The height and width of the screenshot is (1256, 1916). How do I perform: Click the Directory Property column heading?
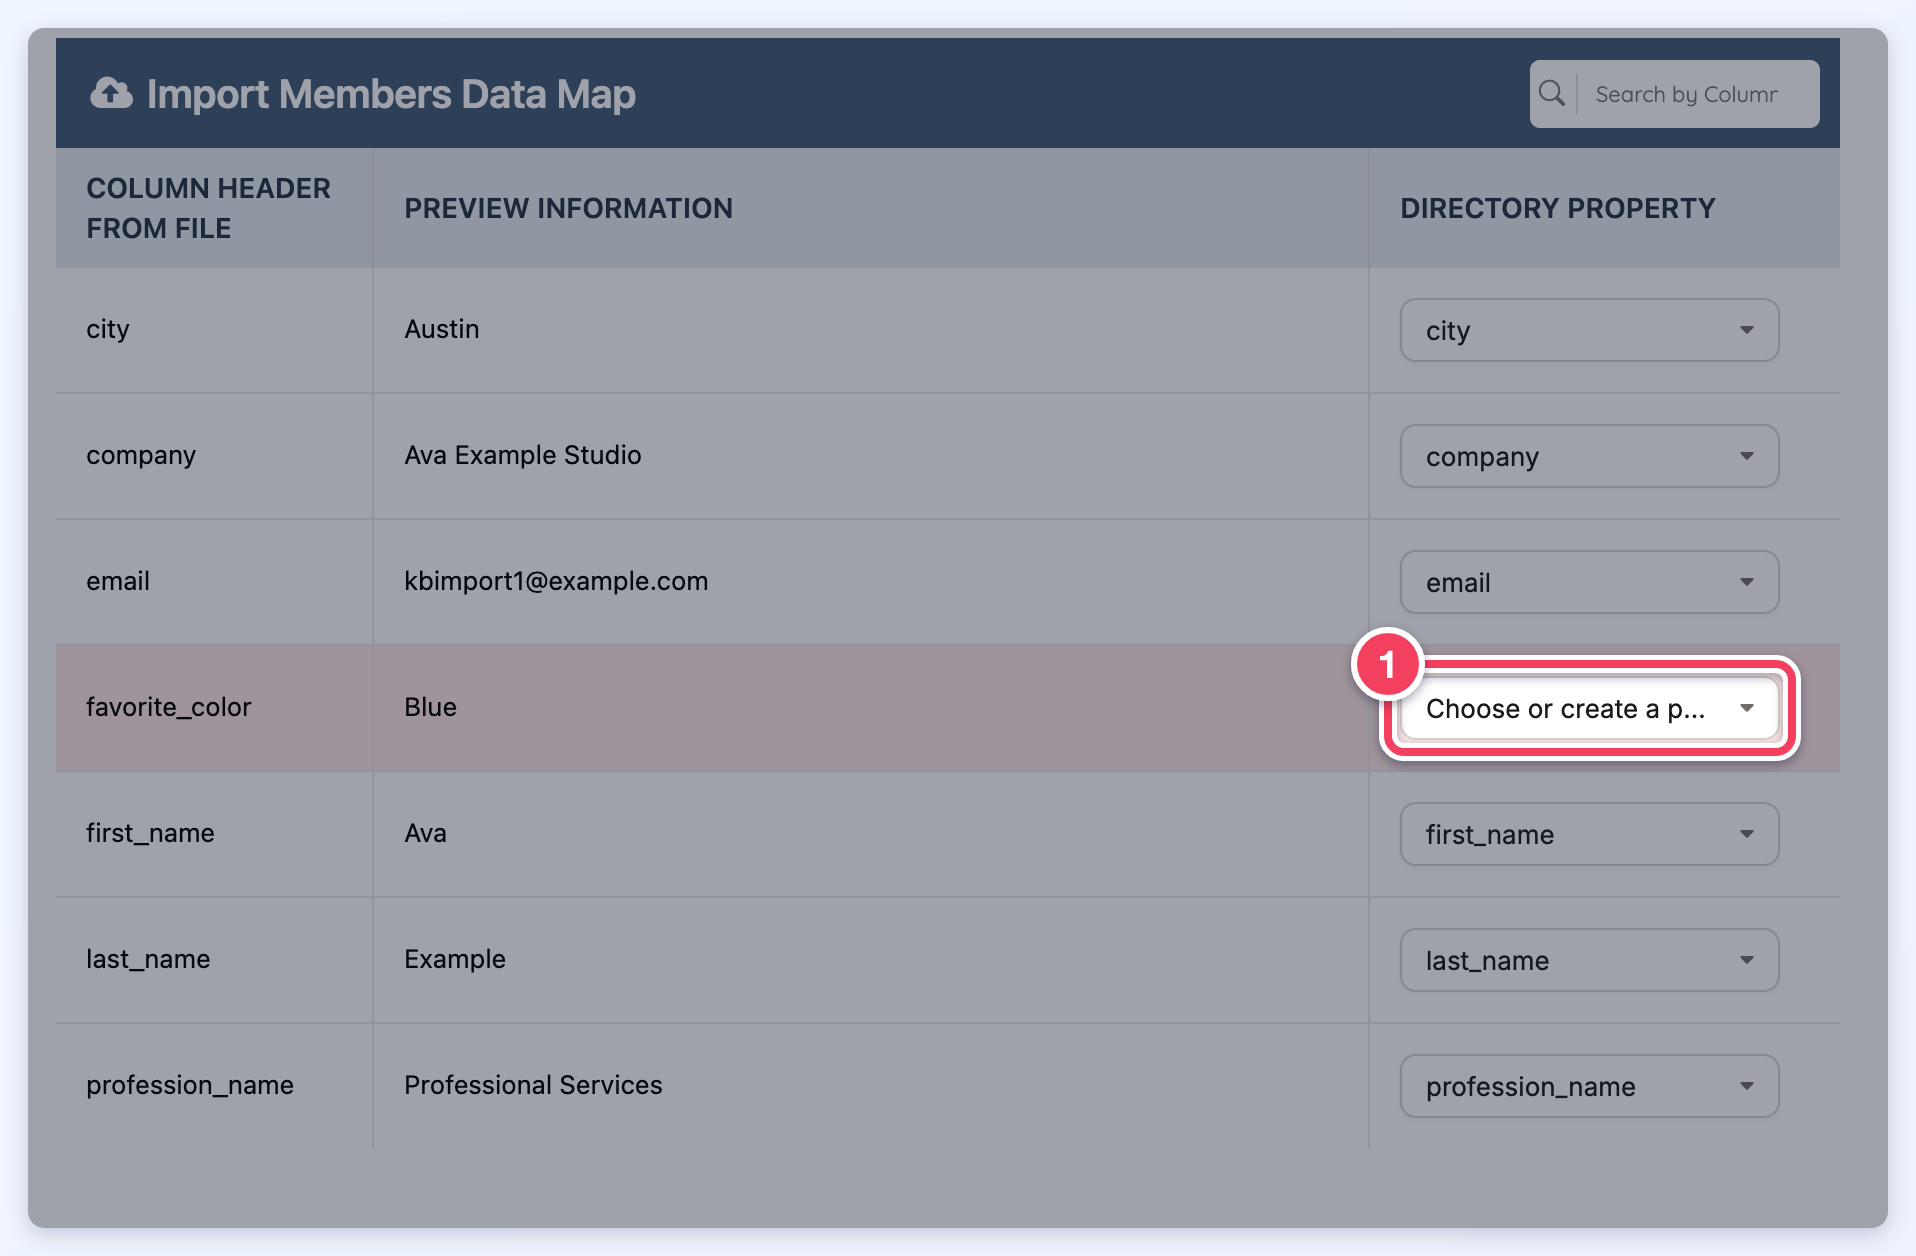click(x=1557, y=208)
